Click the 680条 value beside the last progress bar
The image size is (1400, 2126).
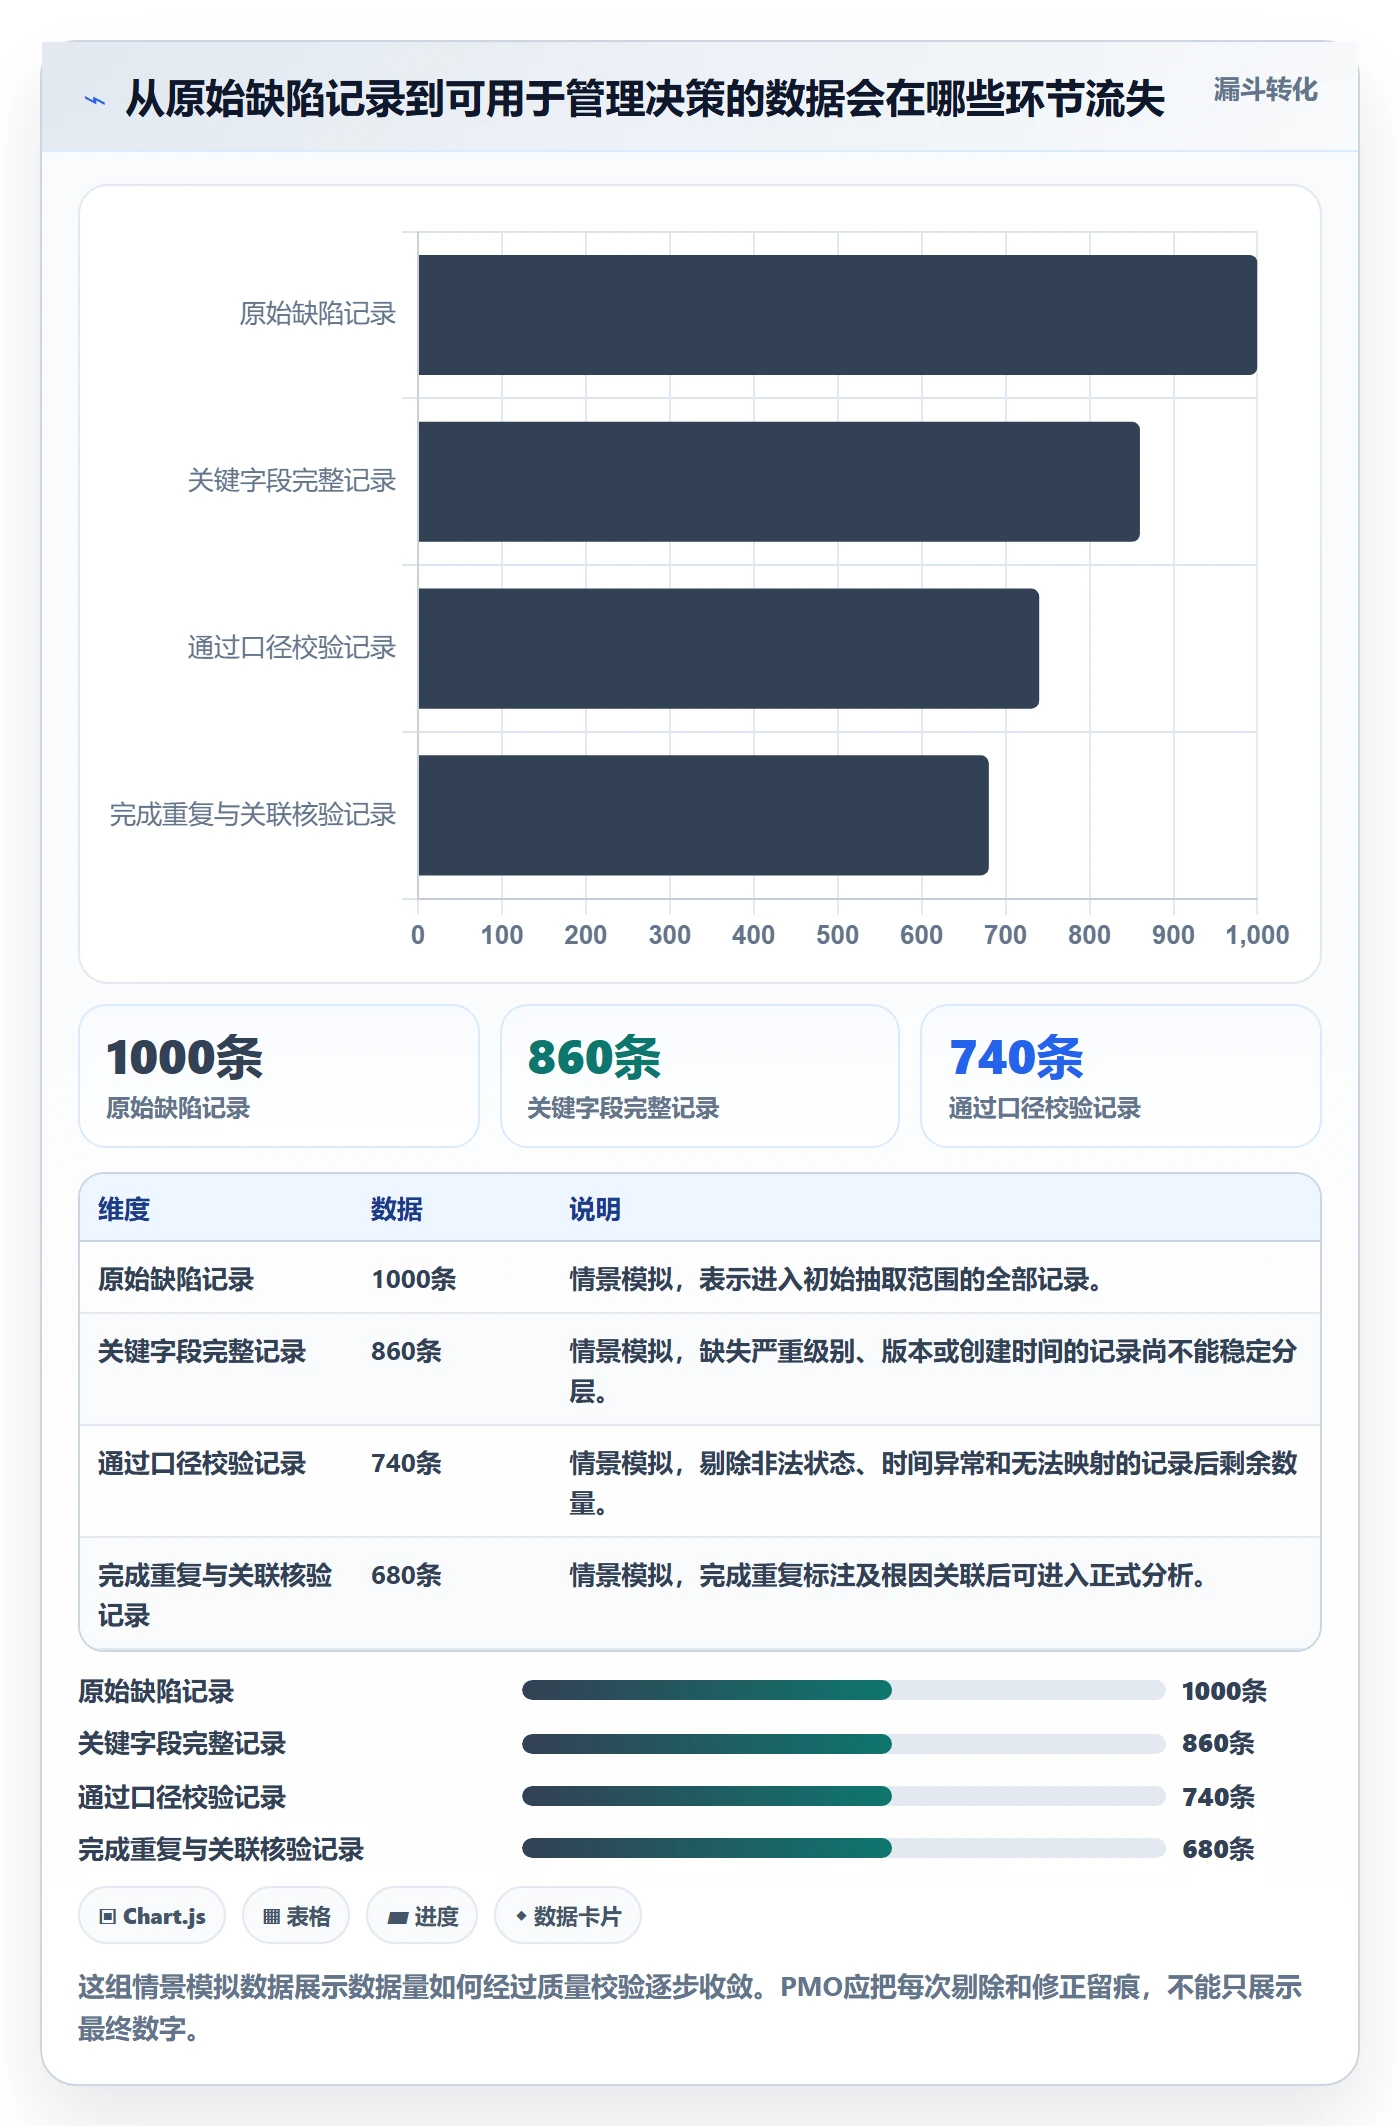1218,1849
